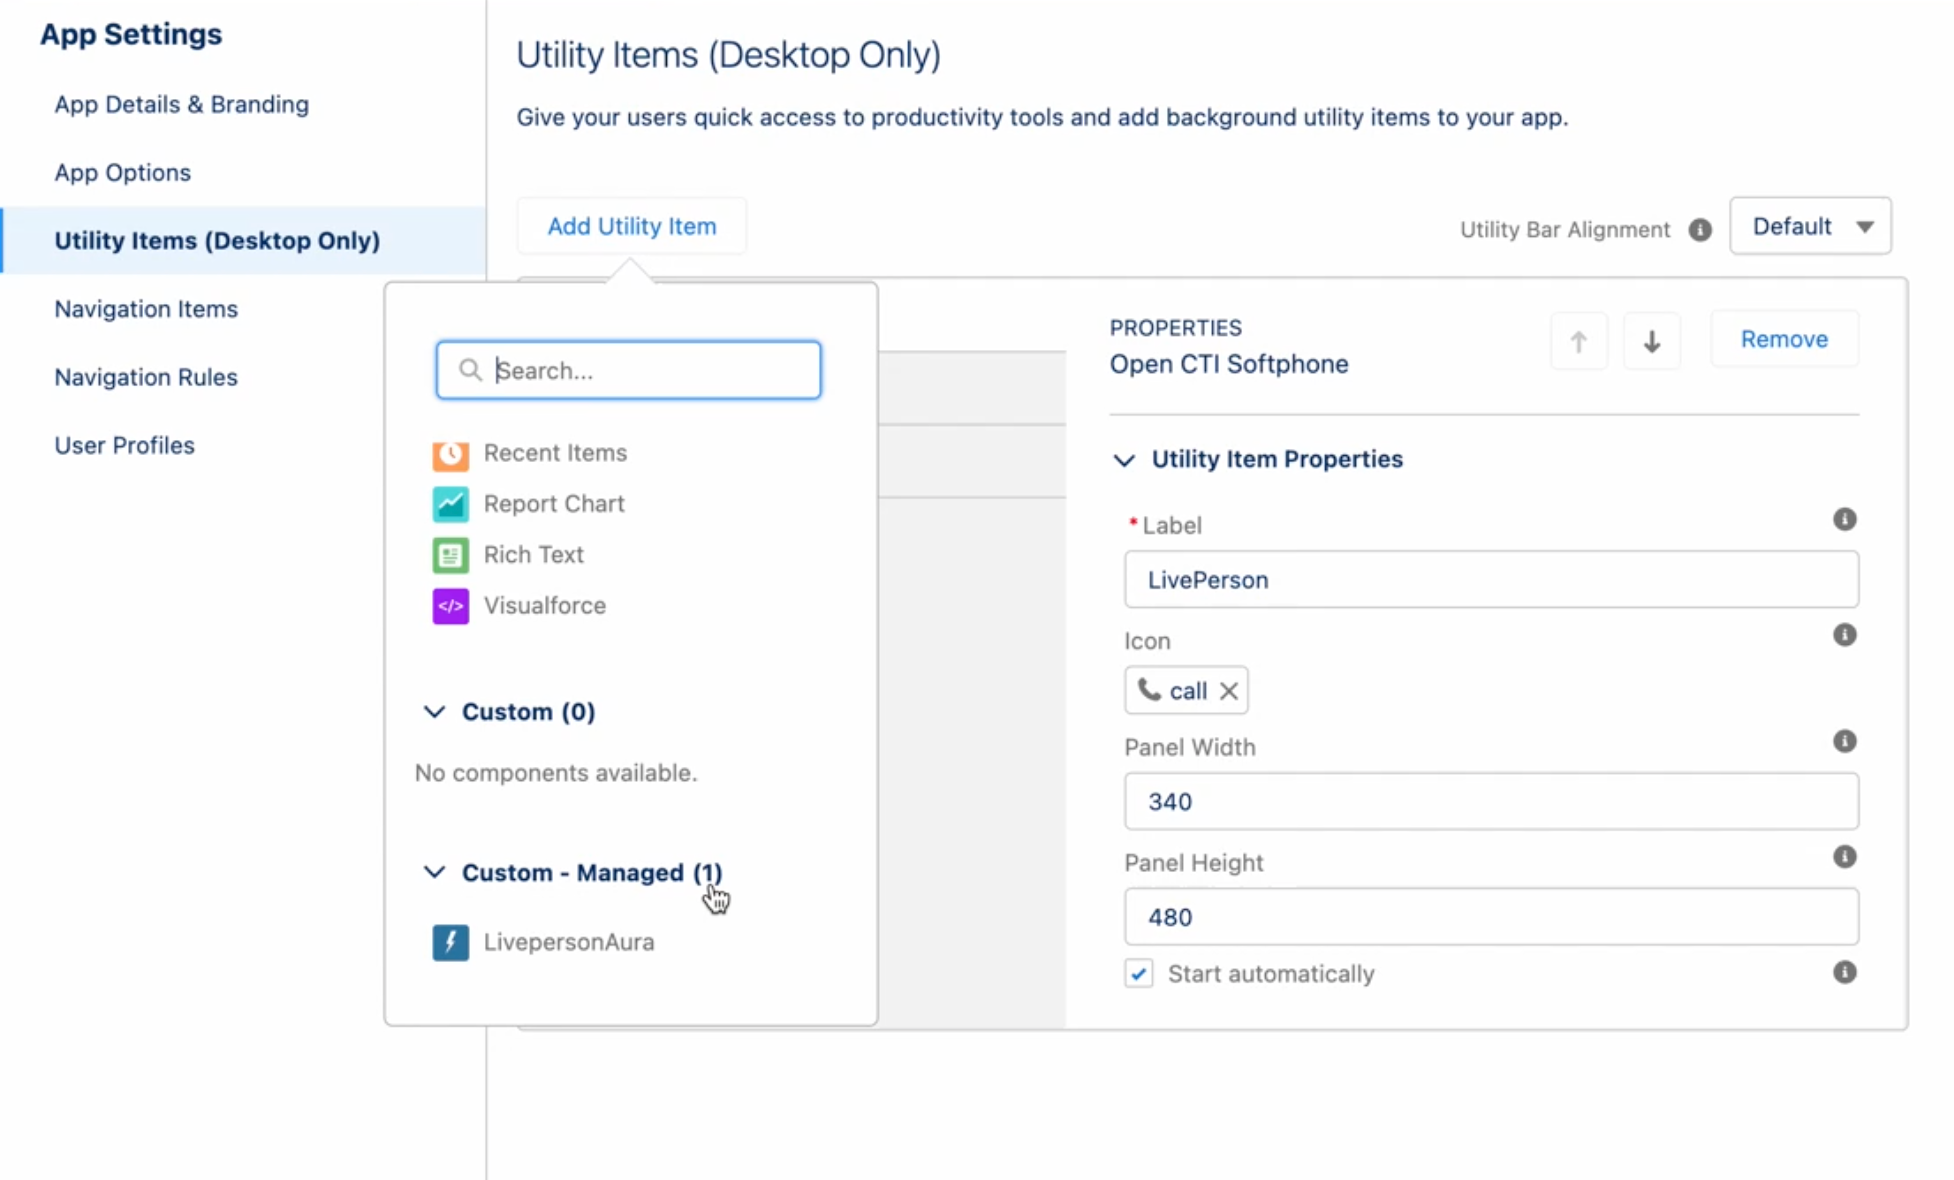Open App Options settings

[123, 172]
